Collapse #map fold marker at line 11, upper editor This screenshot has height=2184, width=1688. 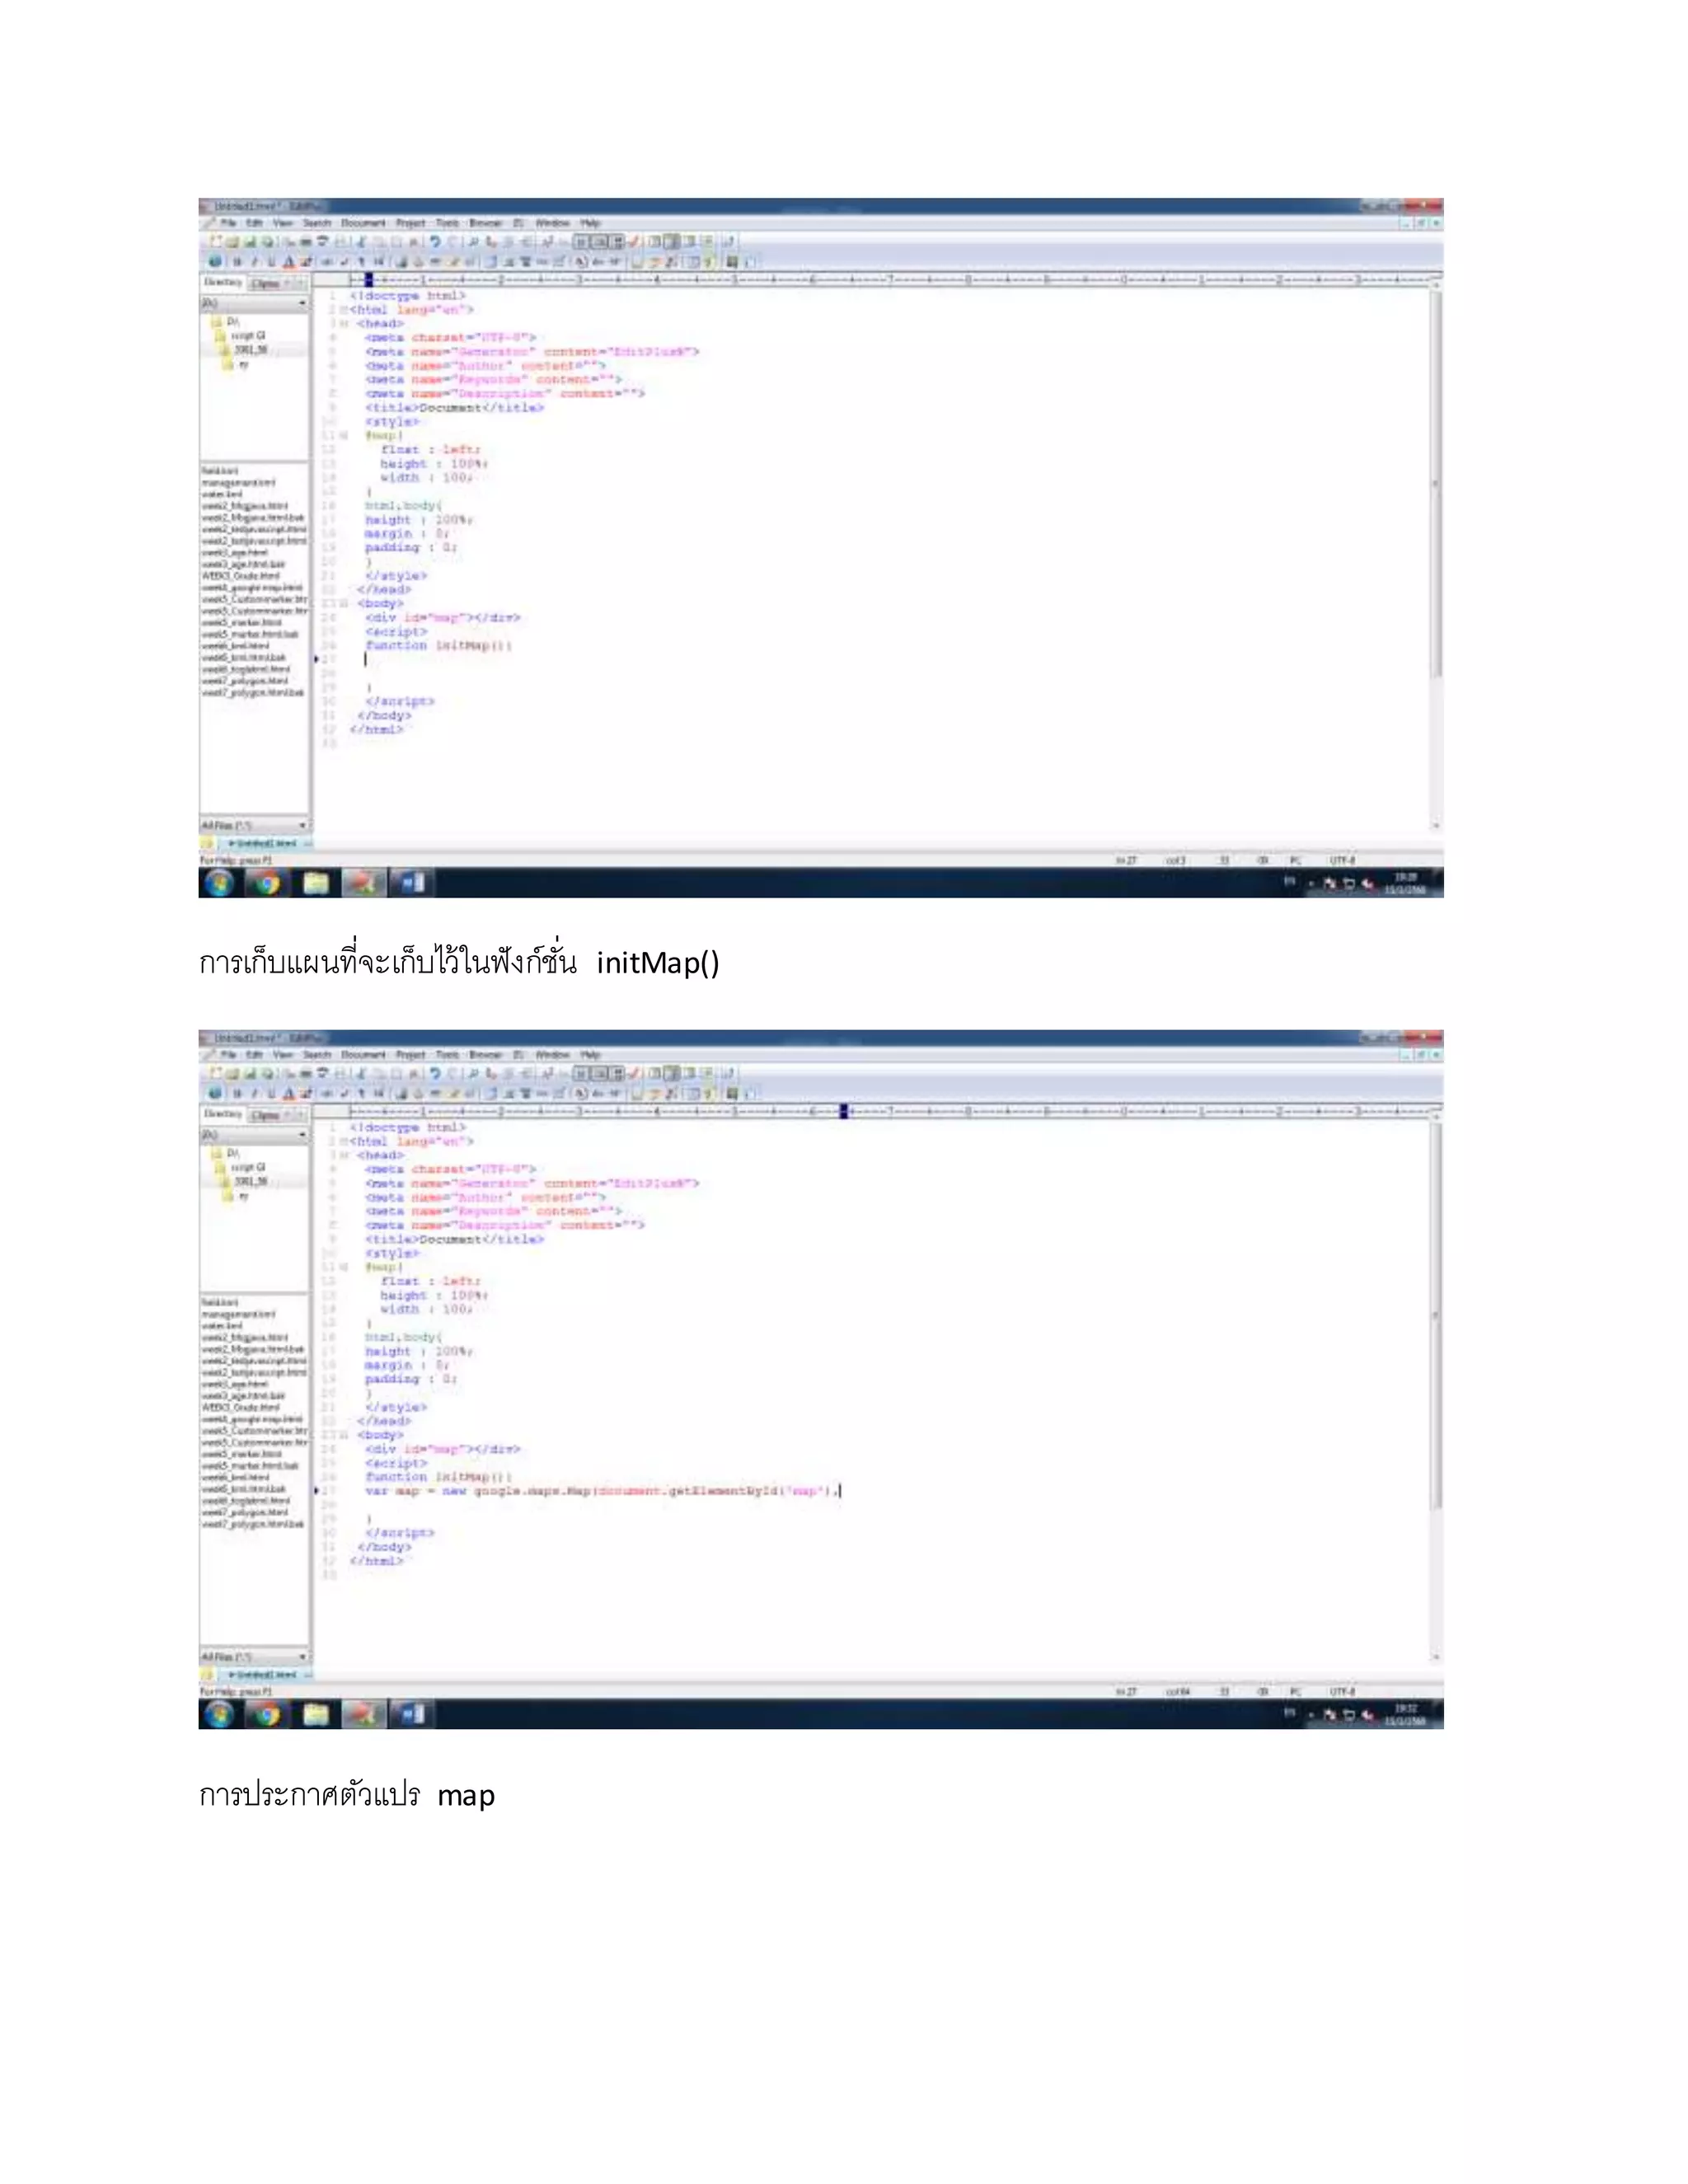click(343, 436)
